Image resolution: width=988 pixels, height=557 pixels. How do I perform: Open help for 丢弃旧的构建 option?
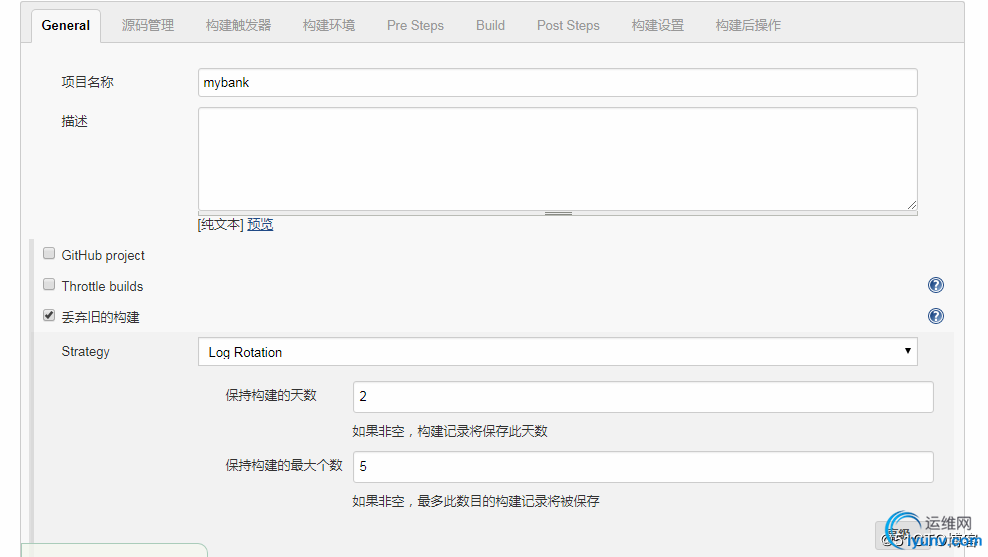pos(936,316)
